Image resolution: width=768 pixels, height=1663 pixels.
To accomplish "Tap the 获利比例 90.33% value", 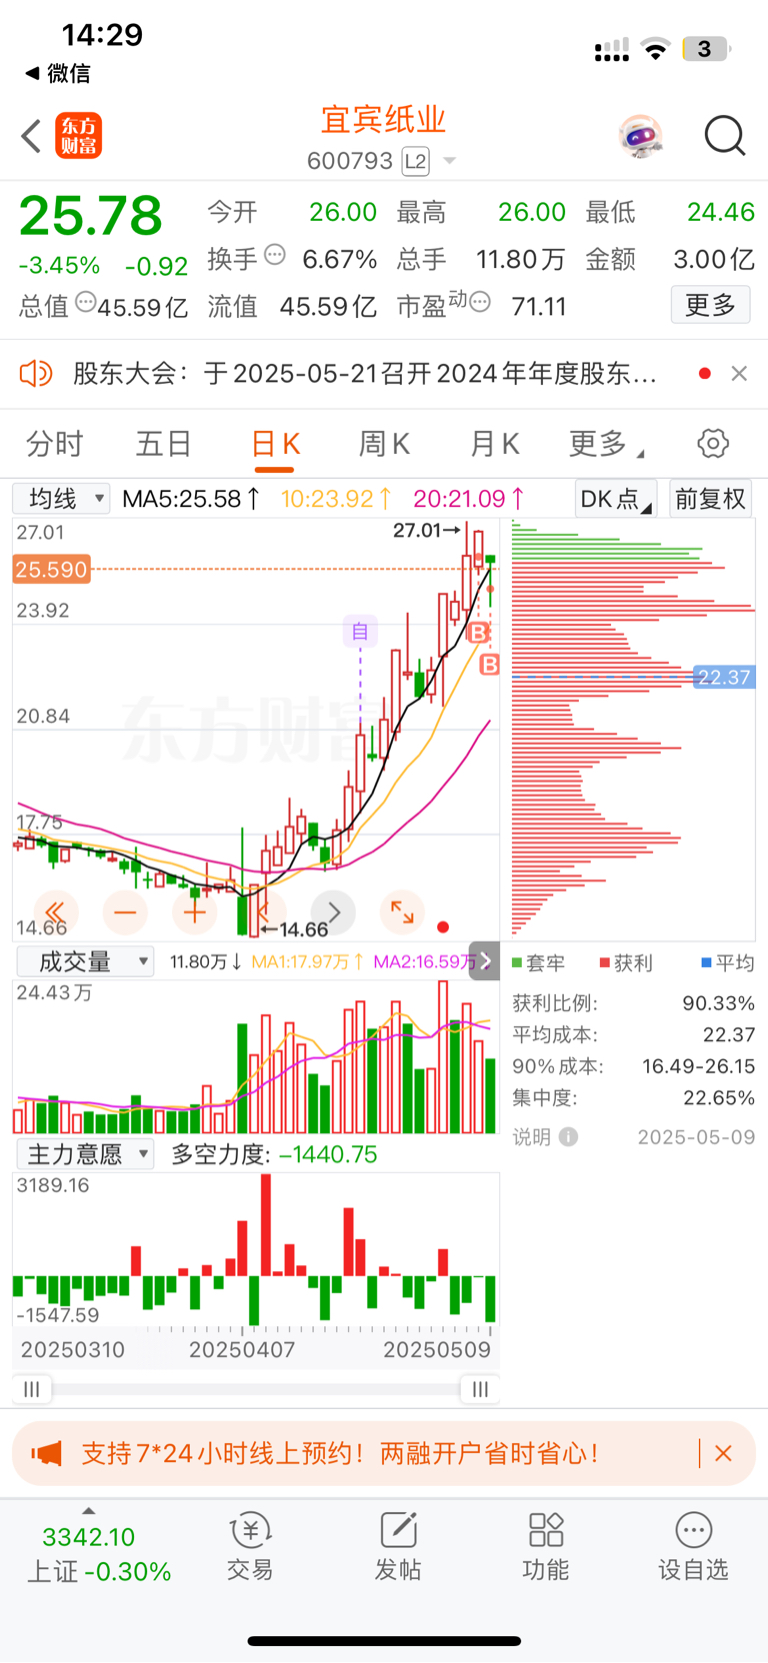I will (718, 1003).
